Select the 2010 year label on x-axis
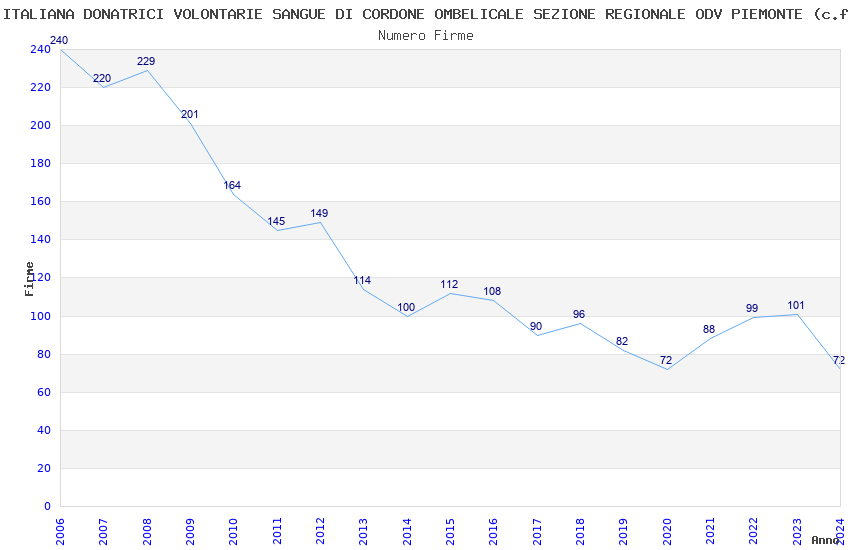This screenshot has height=550, width=850. 233,532
